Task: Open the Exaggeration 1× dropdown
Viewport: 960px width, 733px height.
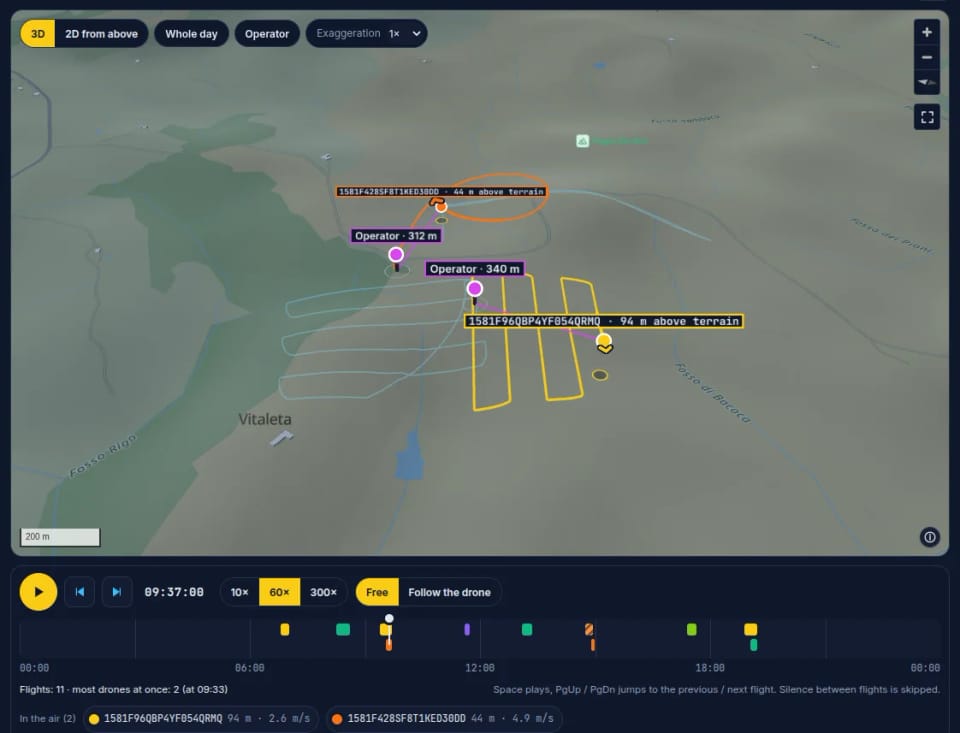Action: 367,34
